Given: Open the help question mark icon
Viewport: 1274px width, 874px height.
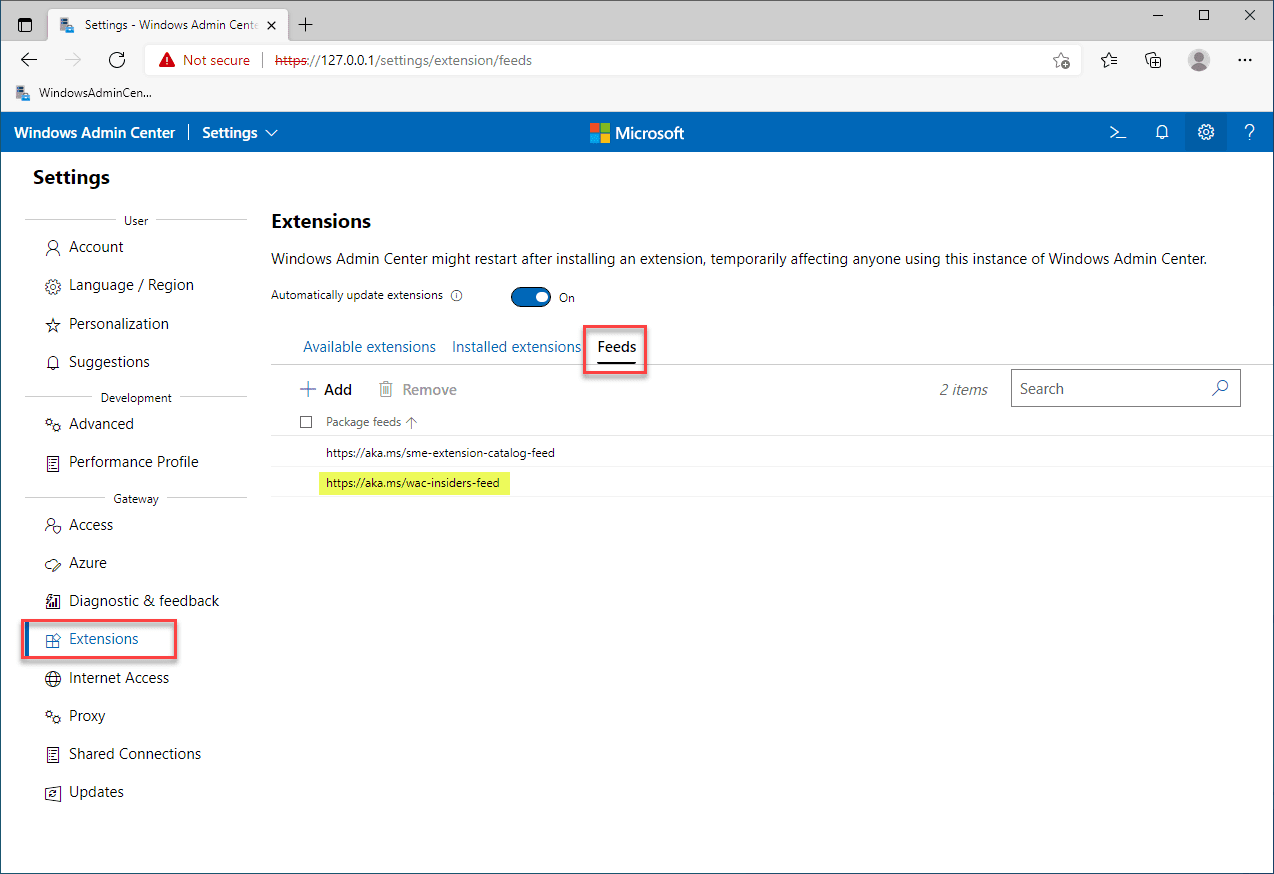Looking at the screenshot, I should coord(1249,132).
